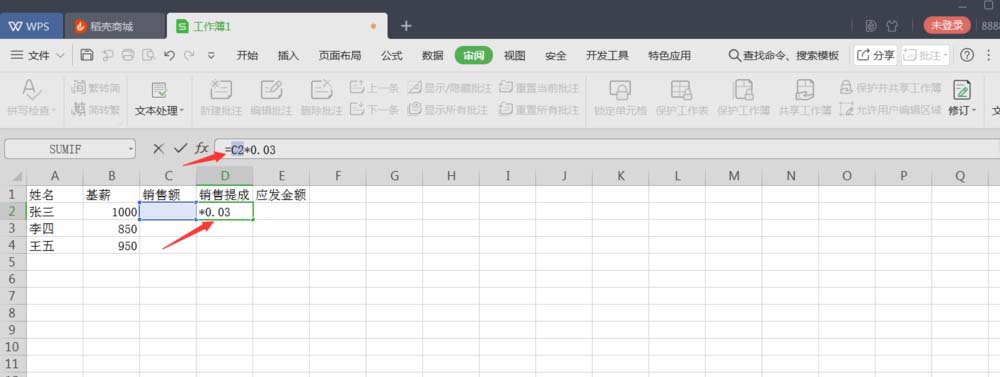Click the Print Preview icon
Image resolution: width=1000 pixels, height=377 pixels.
click(x=149, y=55)
